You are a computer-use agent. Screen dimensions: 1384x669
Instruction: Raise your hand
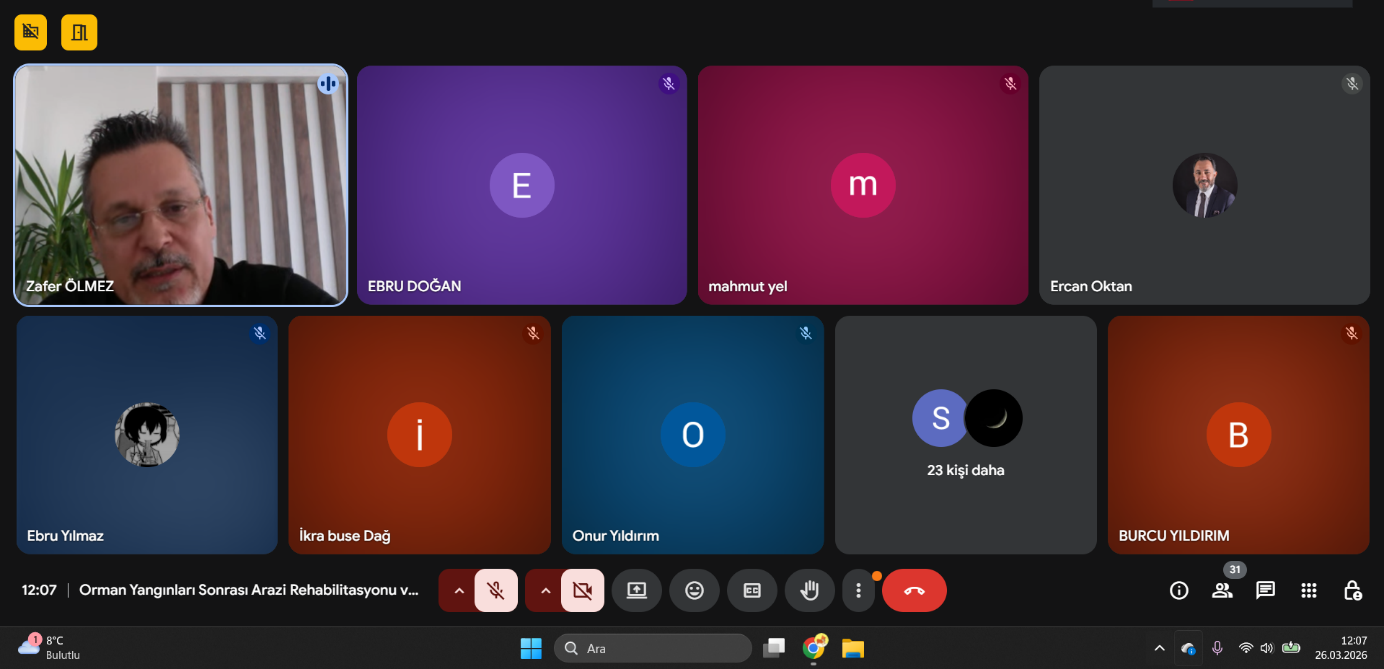pos(809,590)
